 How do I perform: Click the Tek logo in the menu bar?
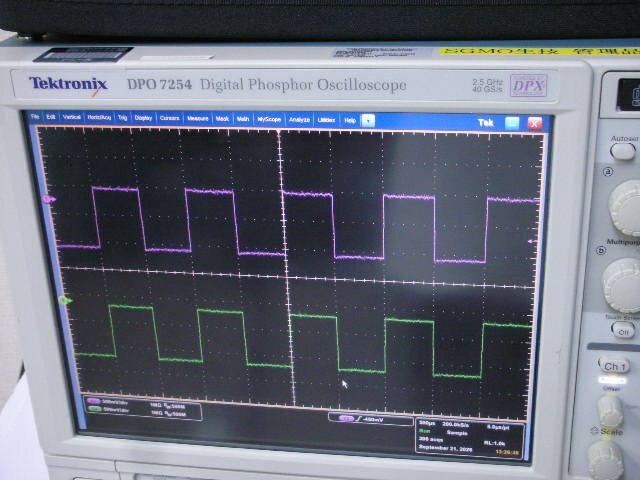click(485, 122)
